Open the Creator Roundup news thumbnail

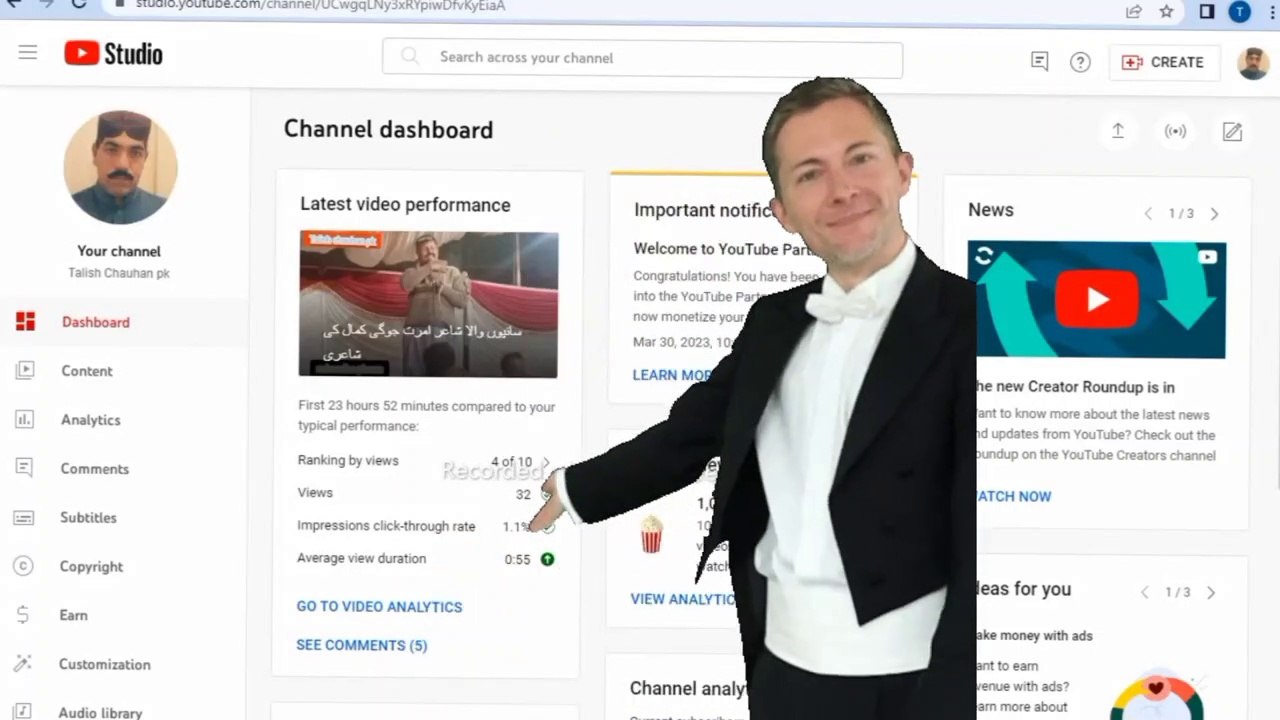(x=1096, y=299)
